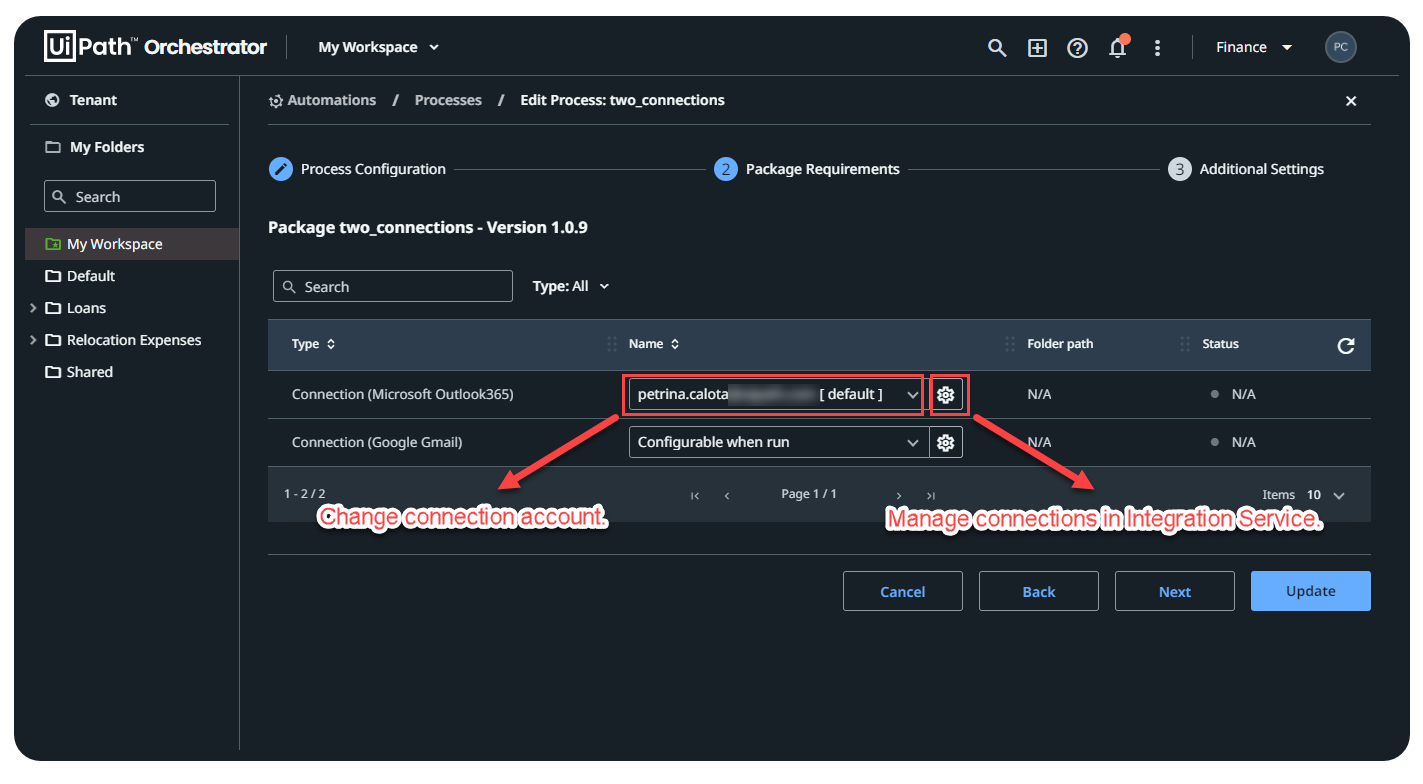Open the search magnifier icon in header
This screenshot has height=784, width=1423.
tap(996, 48)
